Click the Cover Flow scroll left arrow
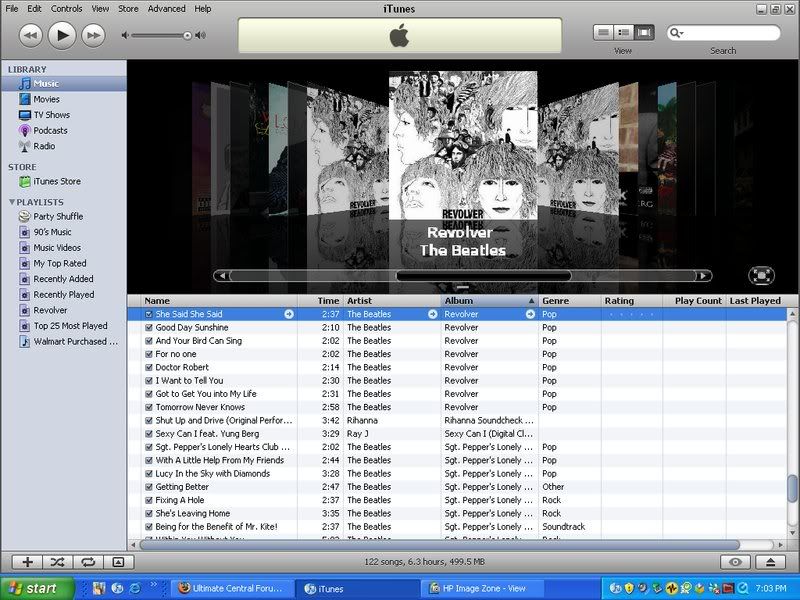 pos(221,276)
